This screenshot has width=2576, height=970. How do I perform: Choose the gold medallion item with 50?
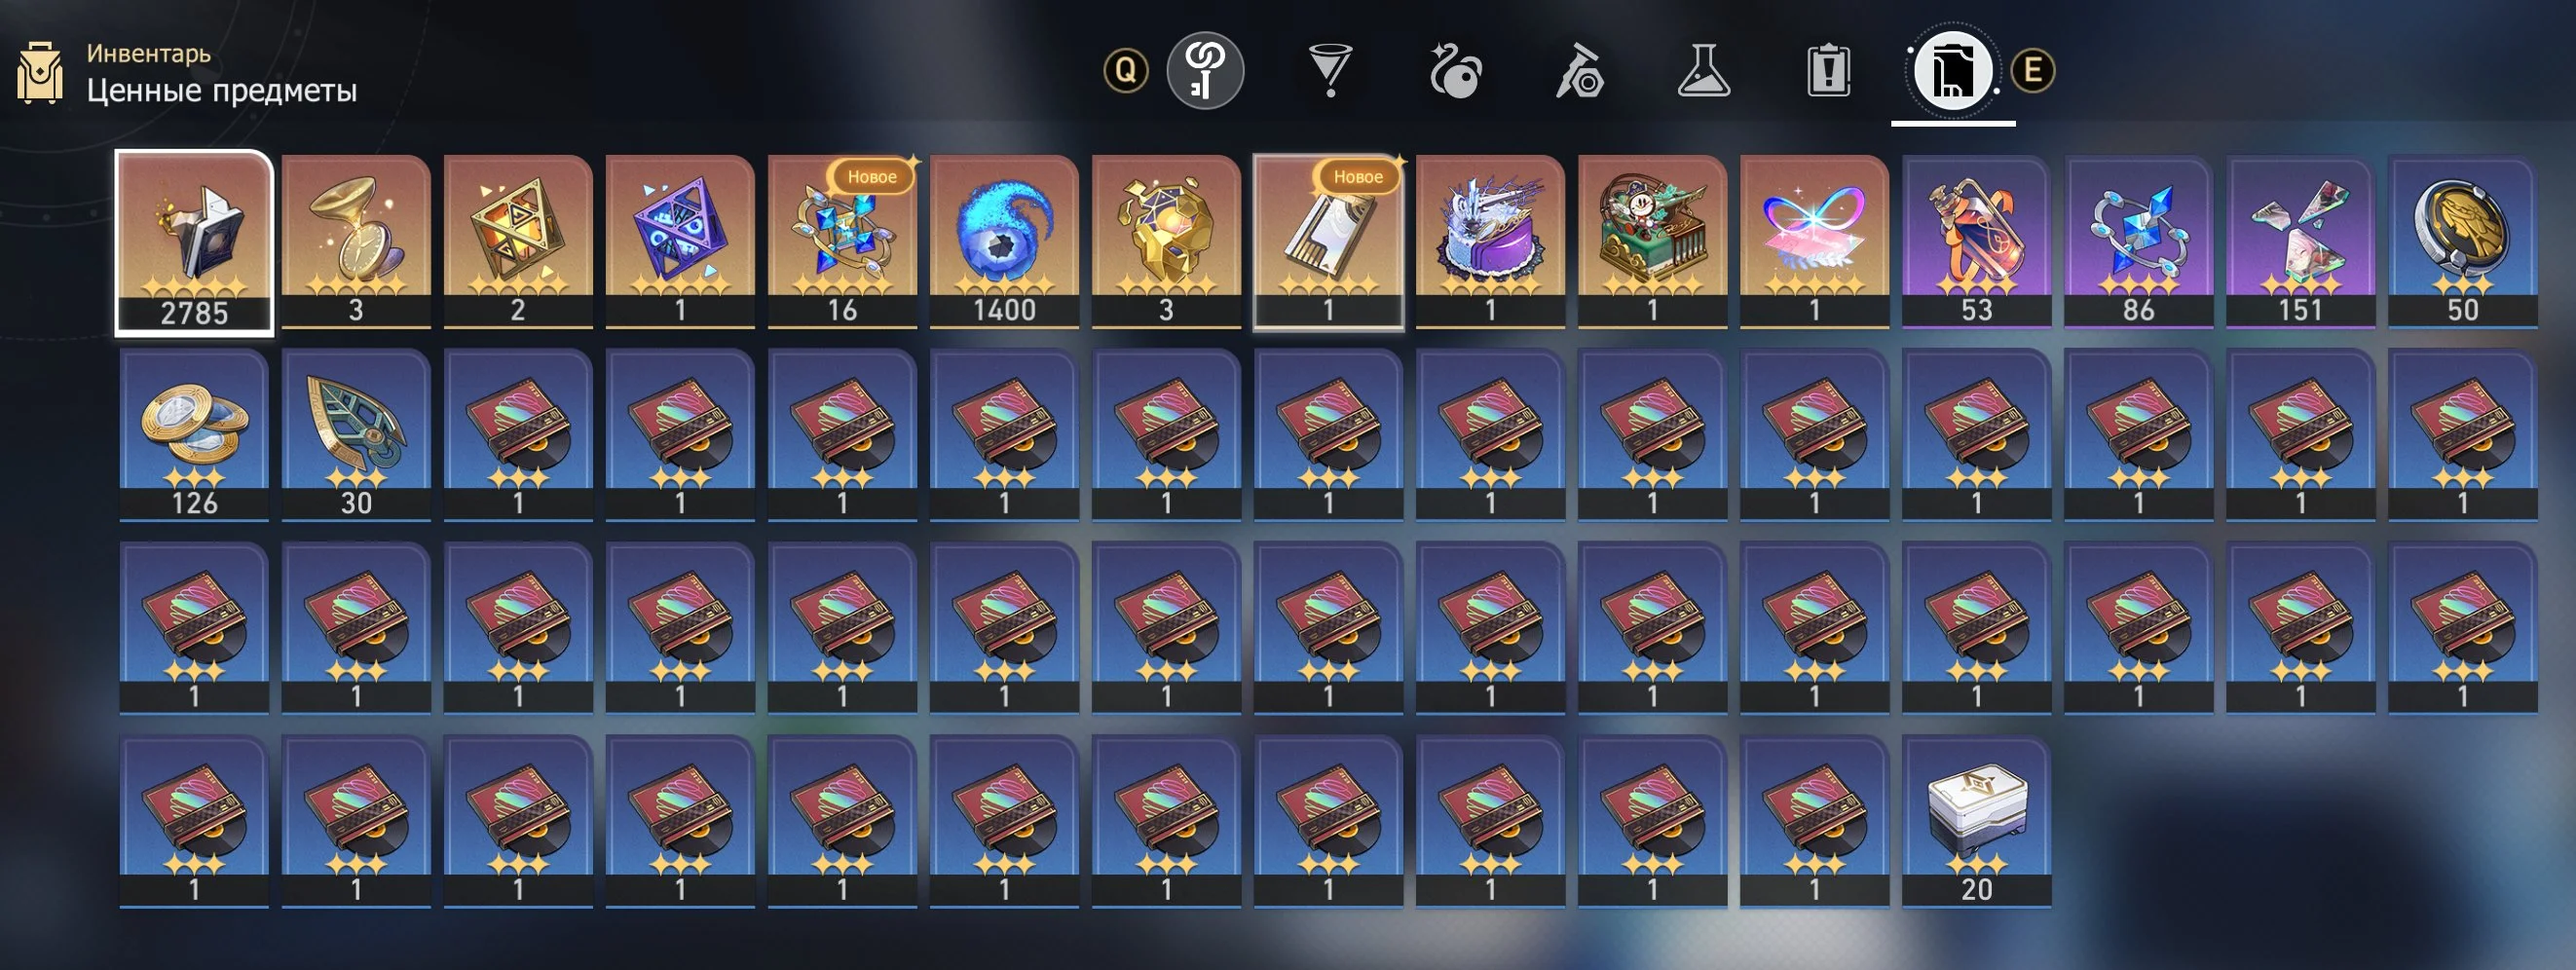pos(2462,242)
